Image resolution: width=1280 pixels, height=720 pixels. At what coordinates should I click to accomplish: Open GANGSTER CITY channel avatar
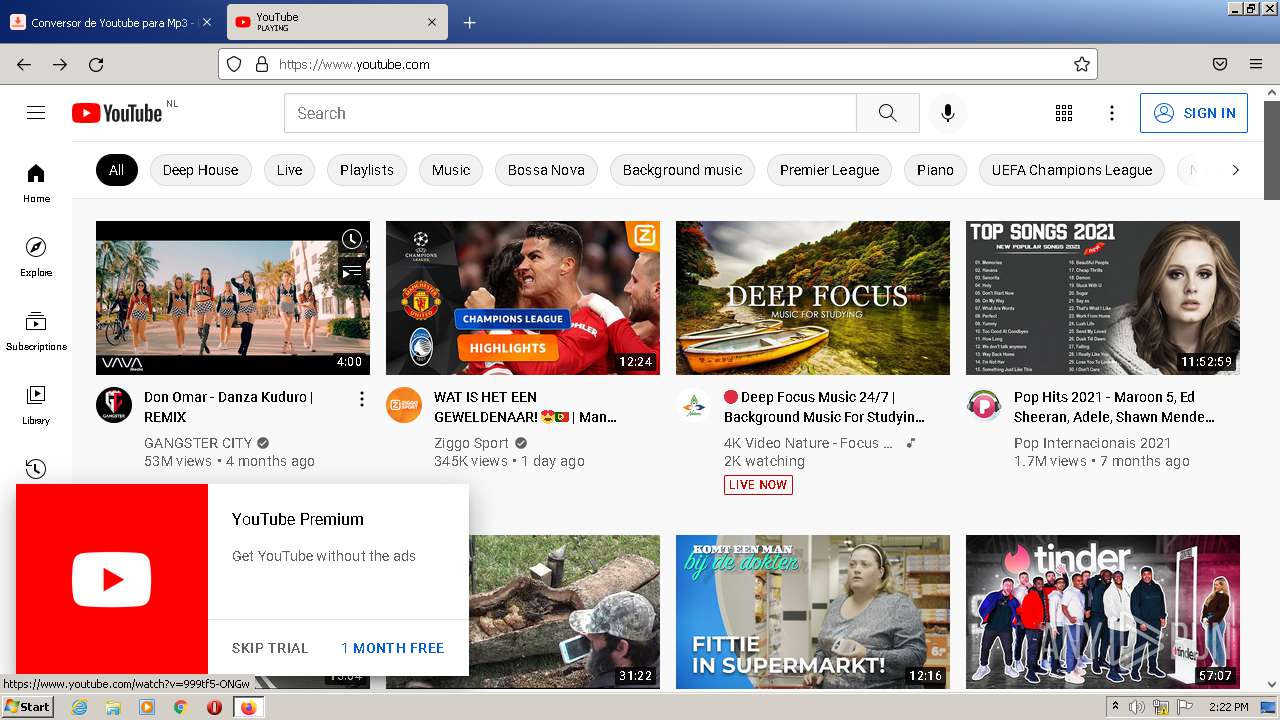[x=114, y=405]
